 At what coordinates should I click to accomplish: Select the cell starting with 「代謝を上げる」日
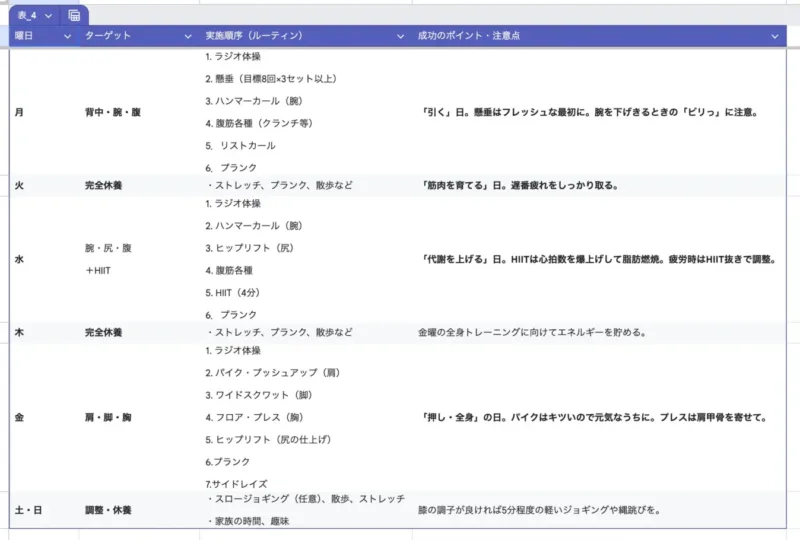coord(599,259)
